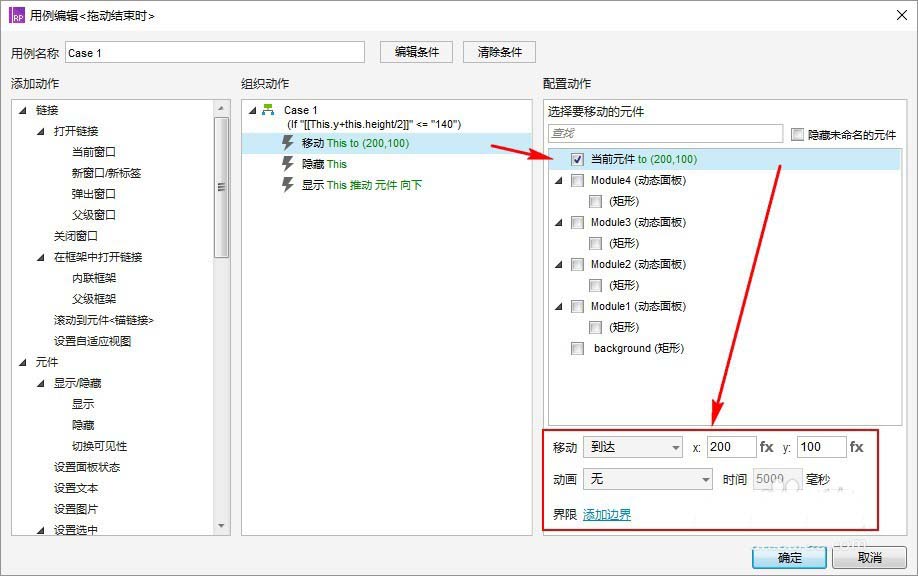Open the 动画 无 dropdown

click(x=648, y=479)
